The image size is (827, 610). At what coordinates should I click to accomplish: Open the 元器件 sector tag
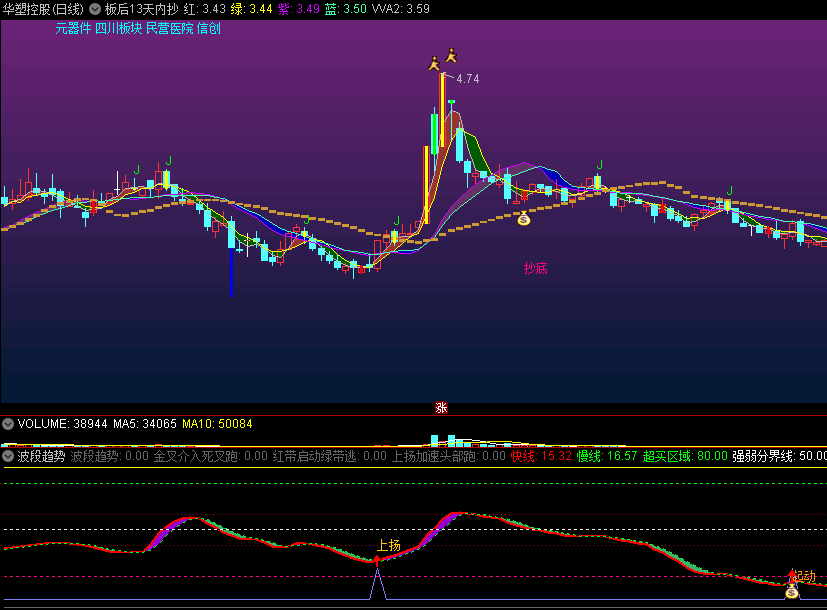point(73,29)
